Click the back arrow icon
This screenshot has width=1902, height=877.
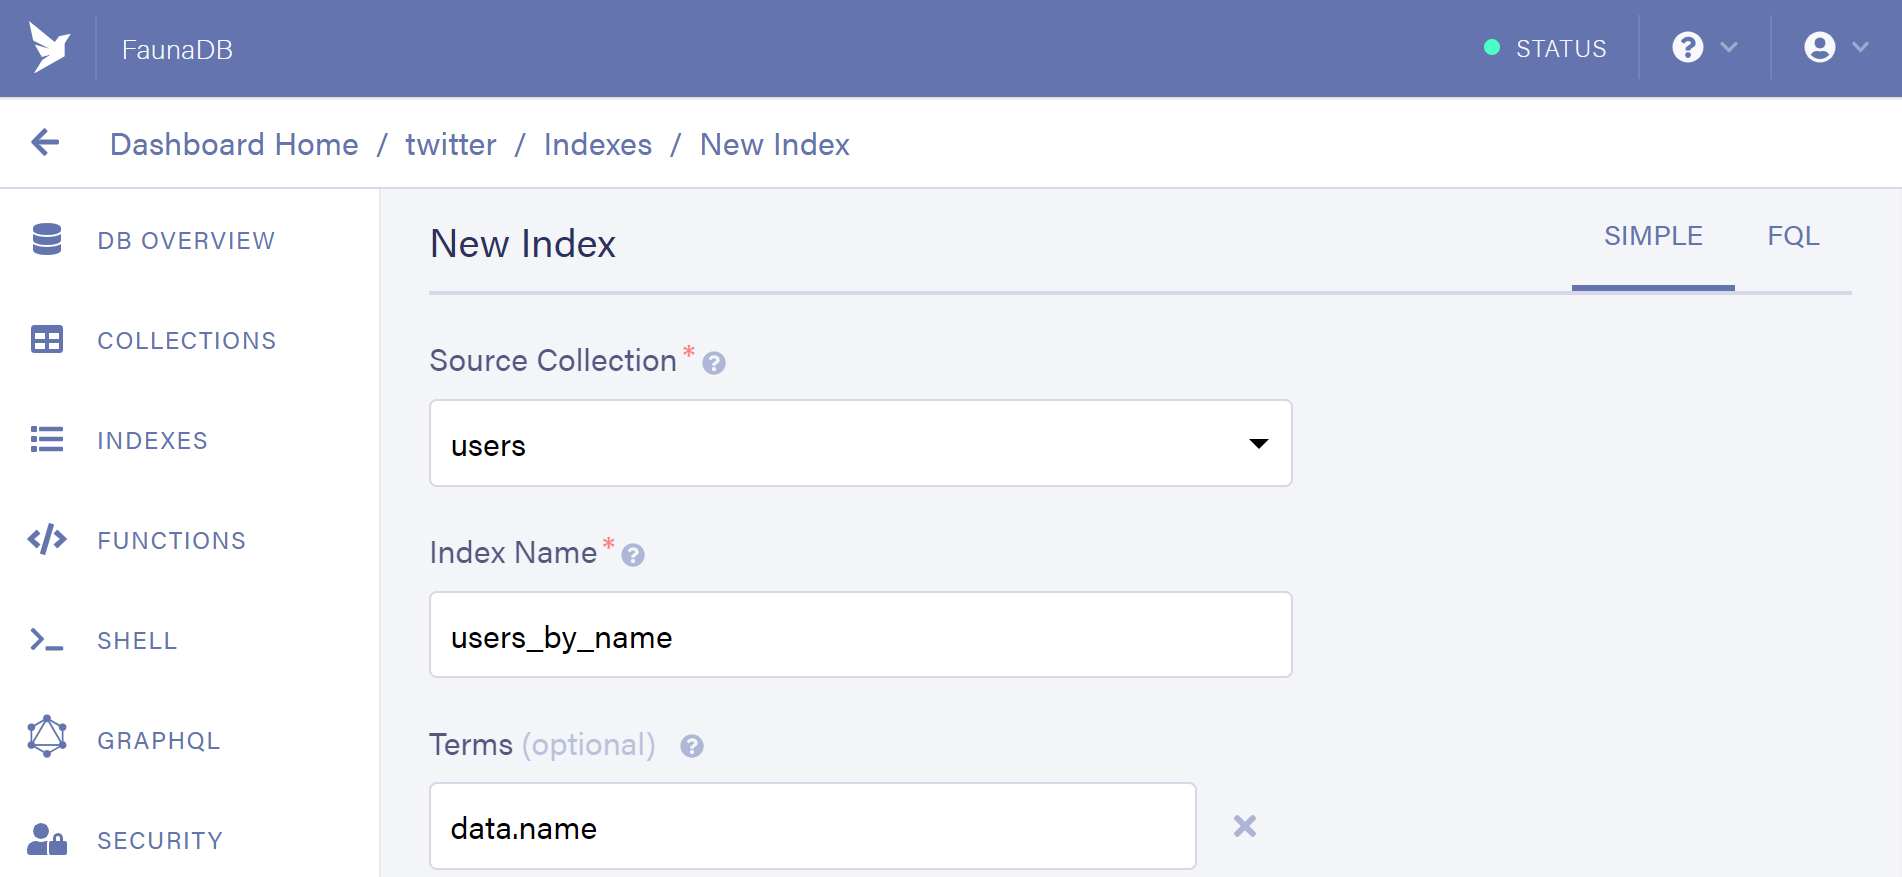(45, 143)
